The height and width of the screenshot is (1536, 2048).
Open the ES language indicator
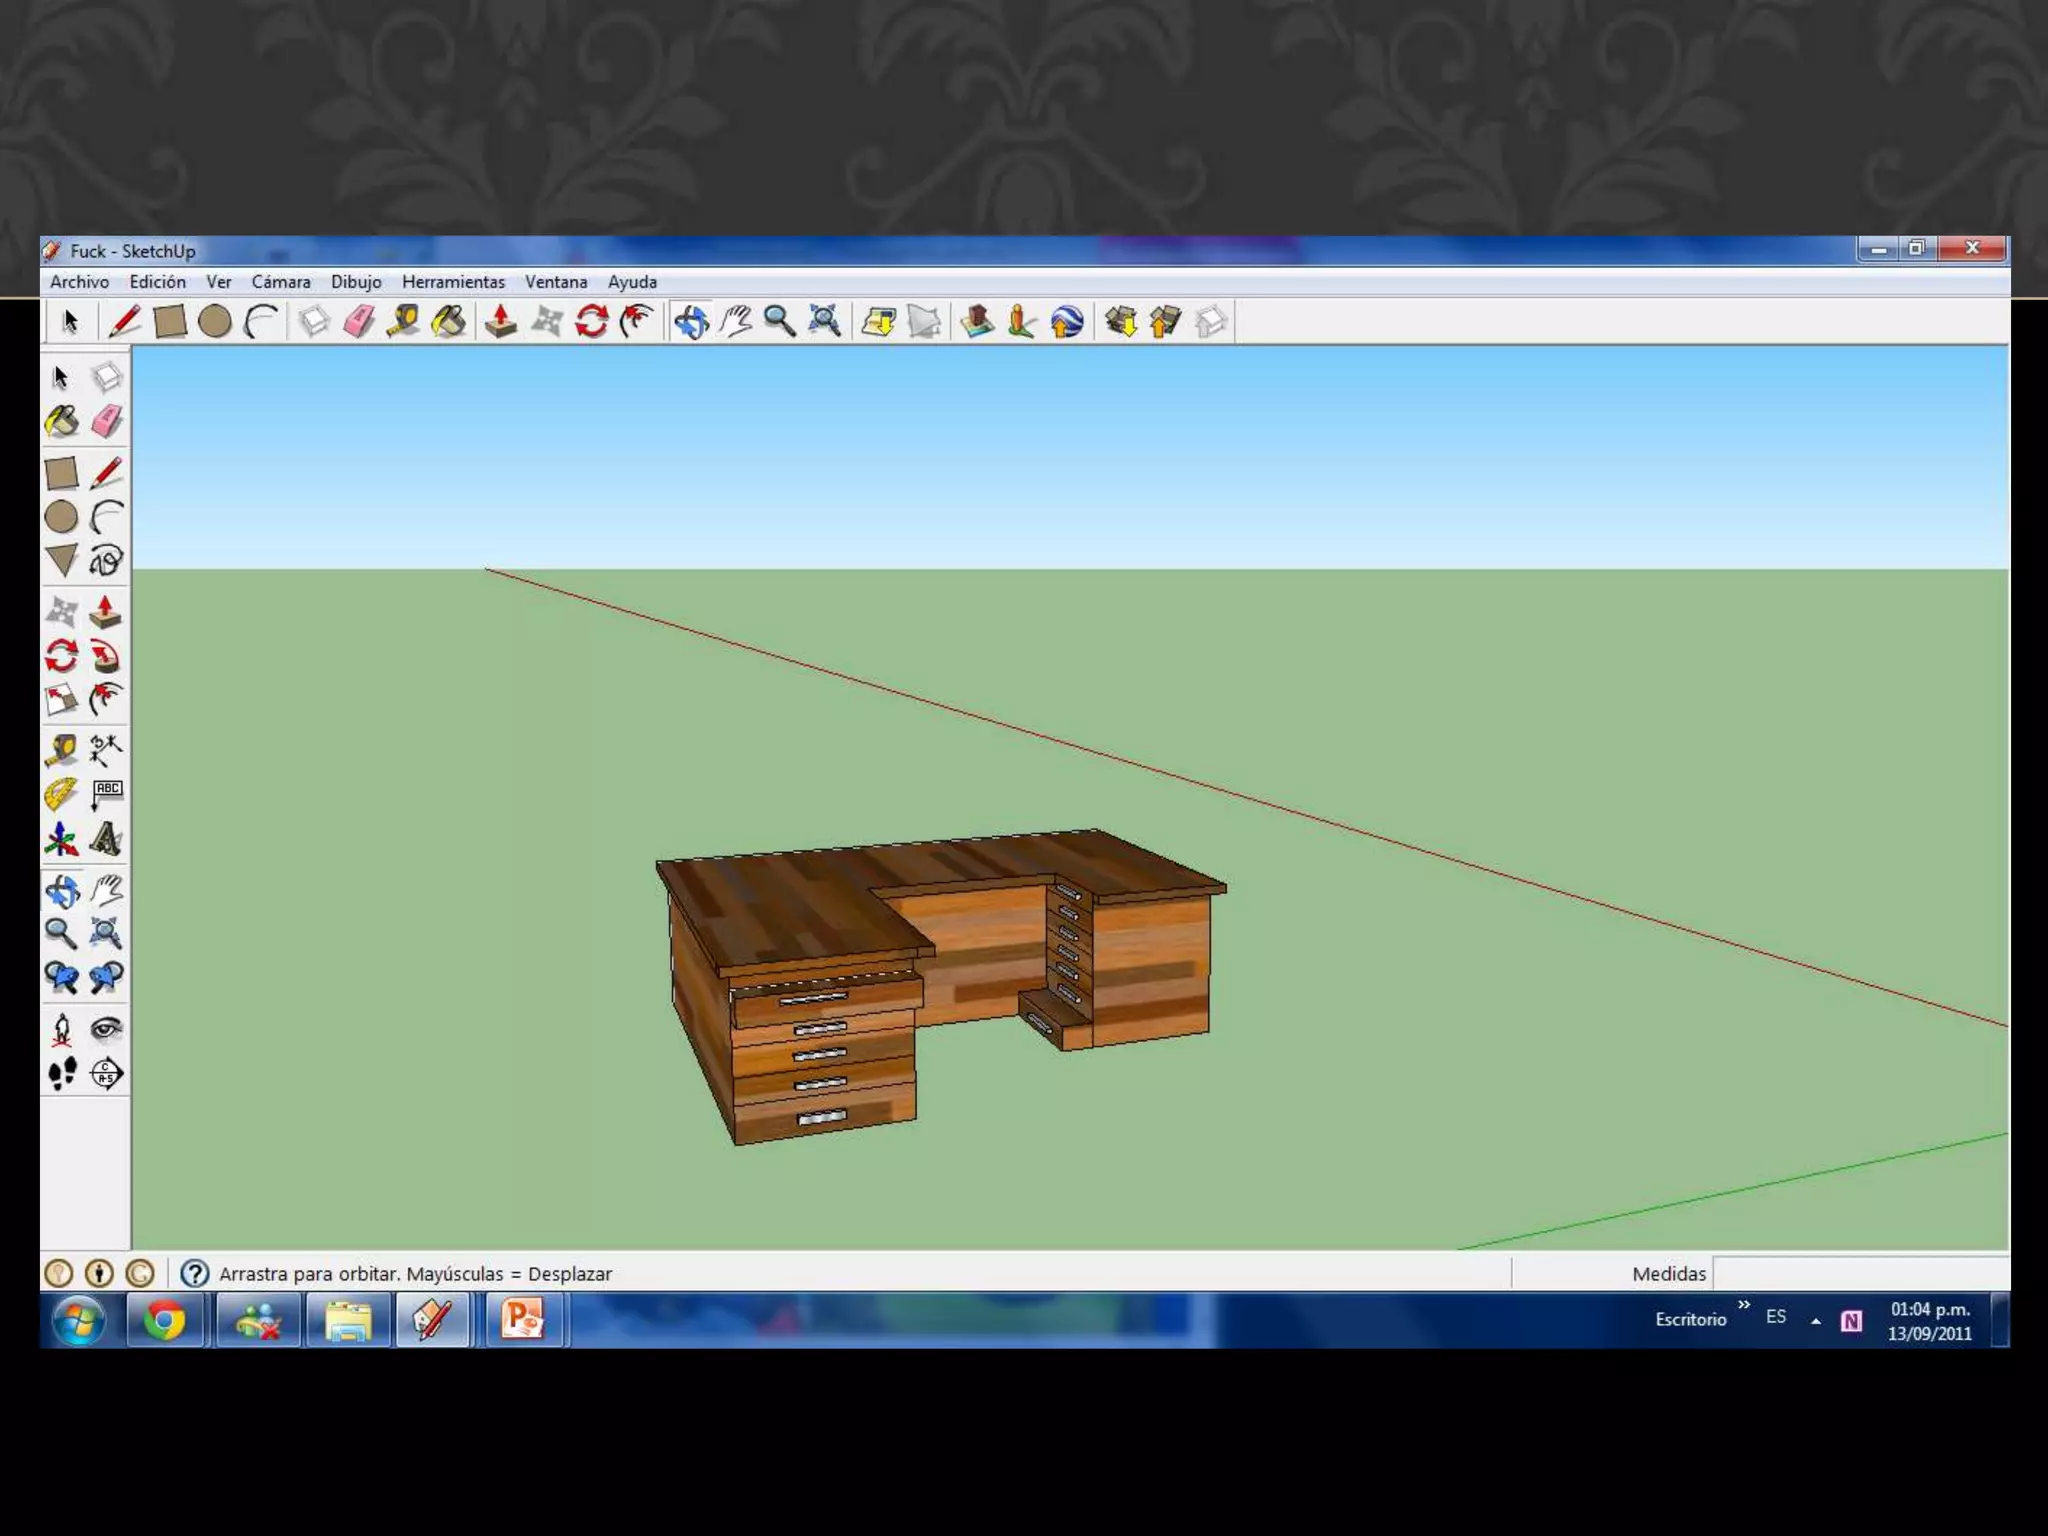point(1776,1317)
